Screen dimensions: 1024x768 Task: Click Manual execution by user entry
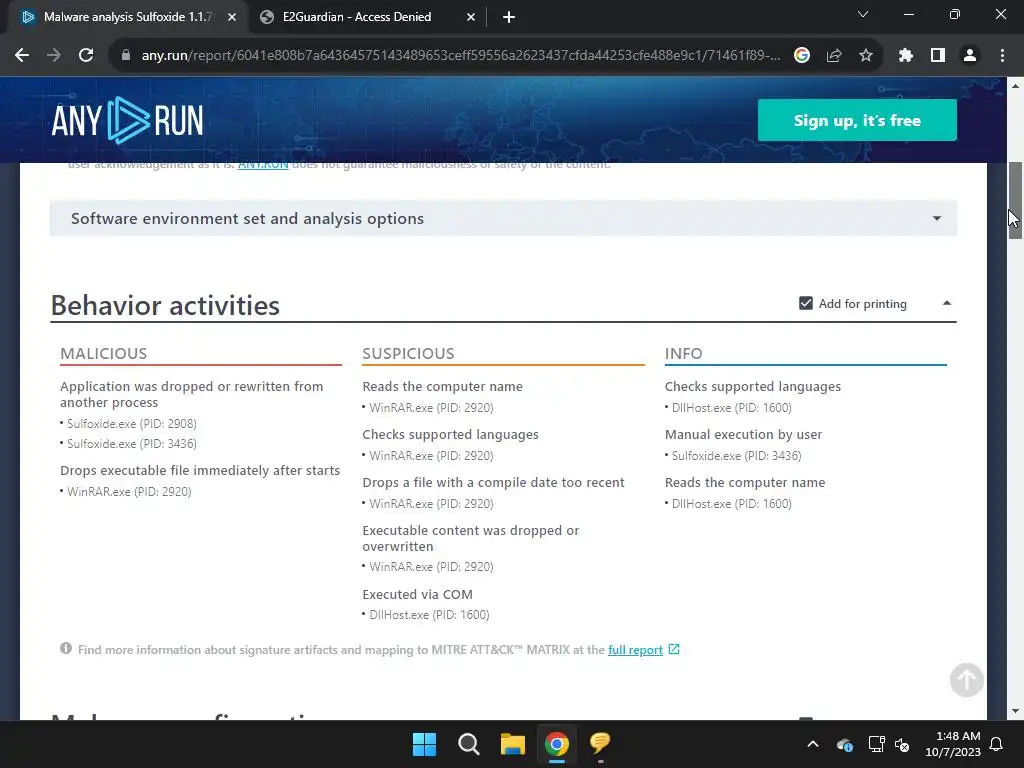tap(743, 434)
